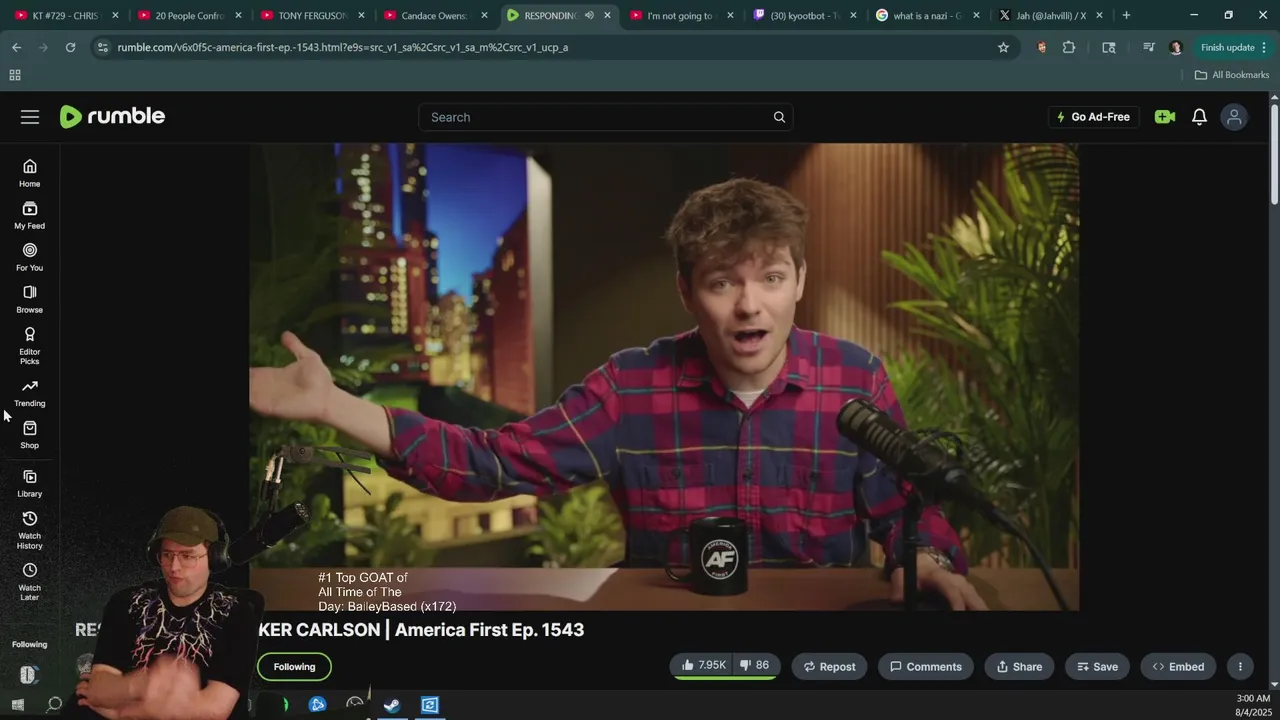This screenshot has height=720, width=1280.
Task: Switch to Jah X tab
Action: (x=1050, y=15)
